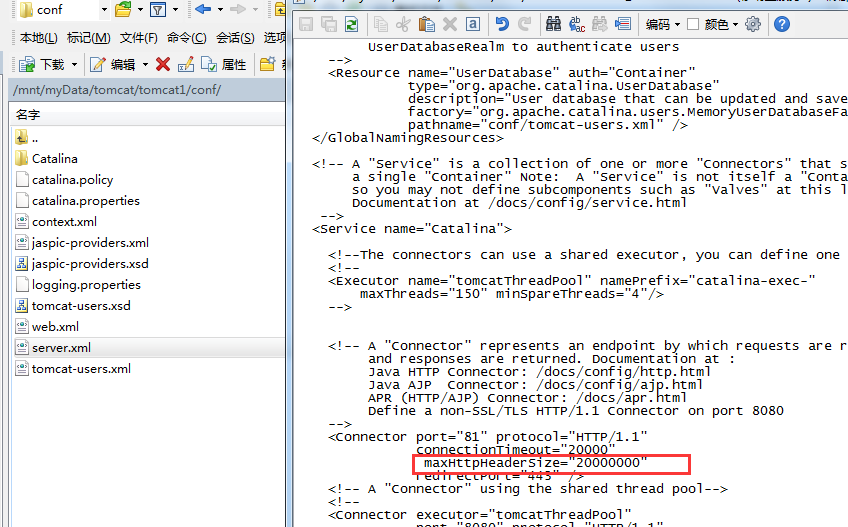Open editor help with question mark
Image resolution: width=848 pixels, height=527 pixels.
point(781,24)
